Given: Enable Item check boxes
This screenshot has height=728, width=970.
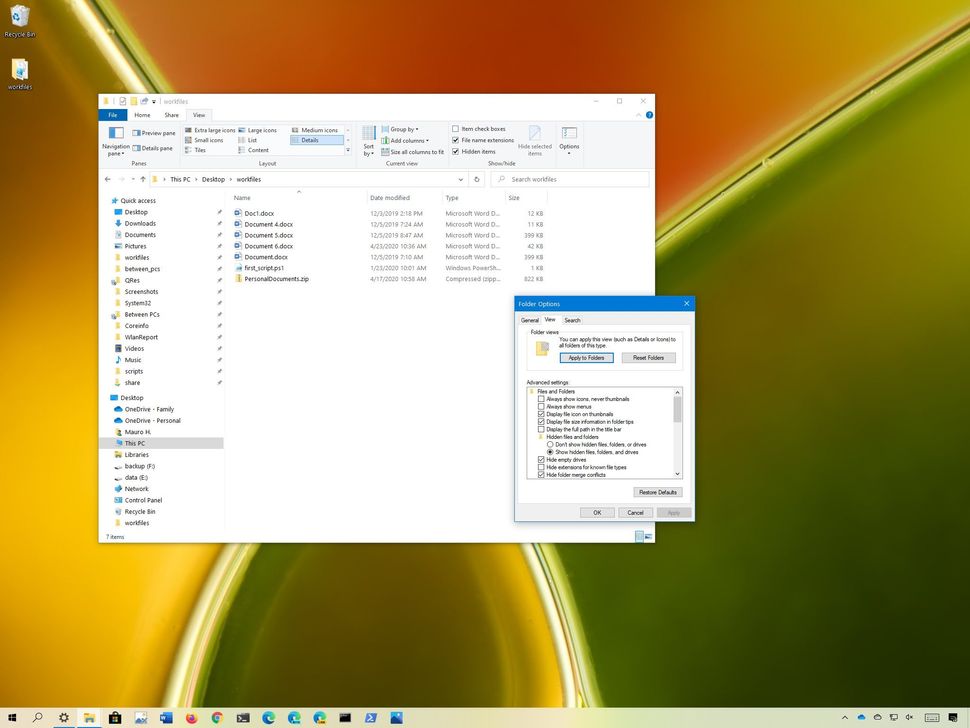Looking at the screenshot, I should (x=456, y=129).
